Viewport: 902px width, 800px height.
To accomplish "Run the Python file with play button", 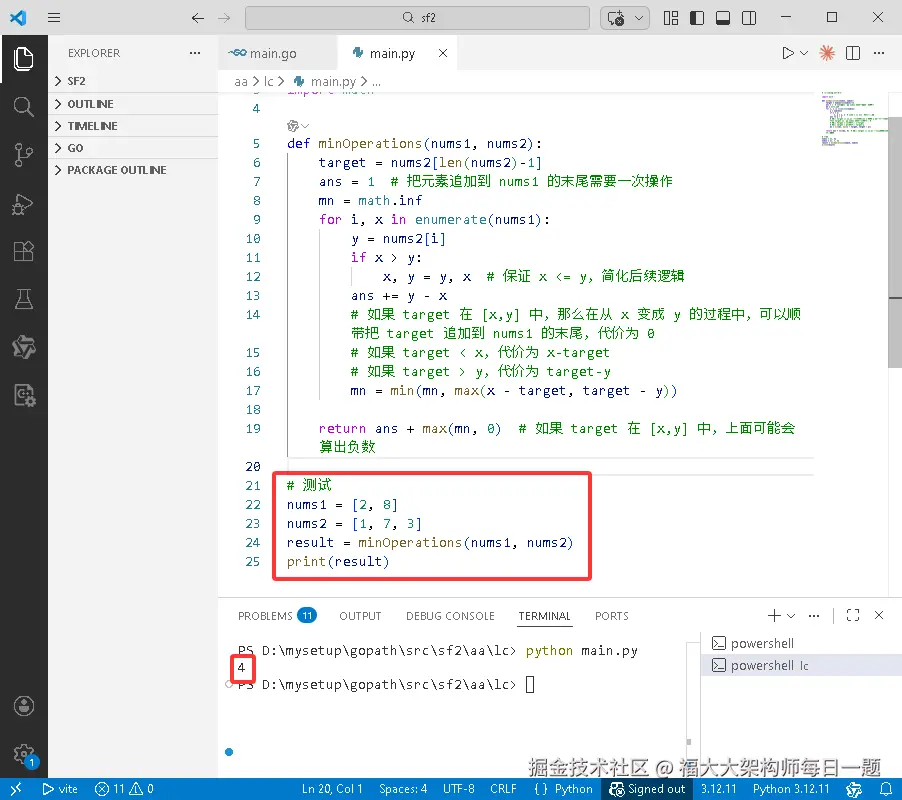I will point(788,53).
